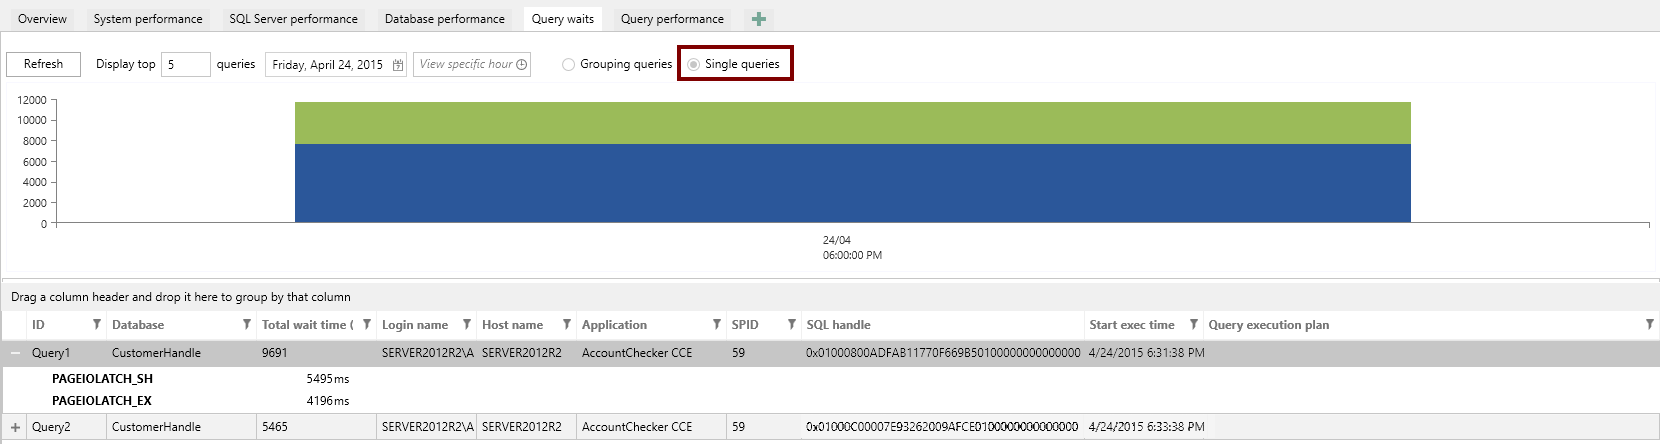Click Query1 SQL handle value

(x=943, y=353)
